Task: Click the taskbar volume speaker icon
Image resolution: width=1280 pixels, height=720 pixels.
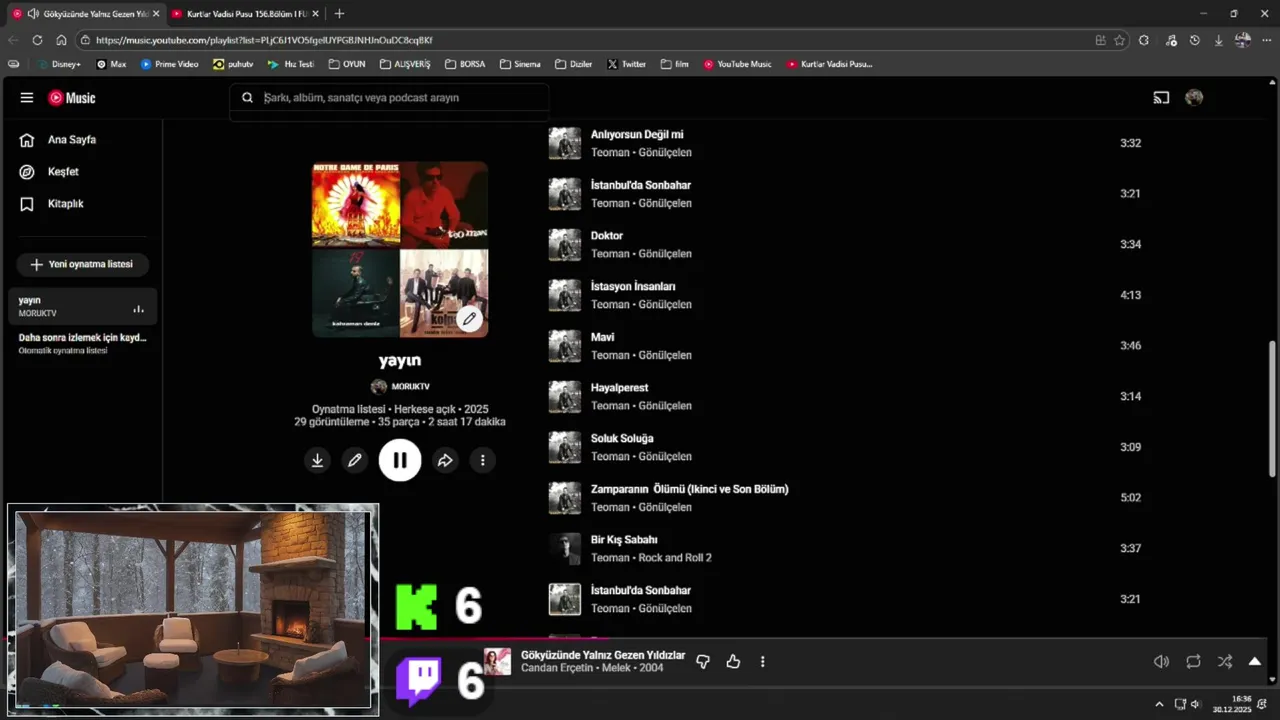Action: pyautogui.click(x=1195, y=704)
